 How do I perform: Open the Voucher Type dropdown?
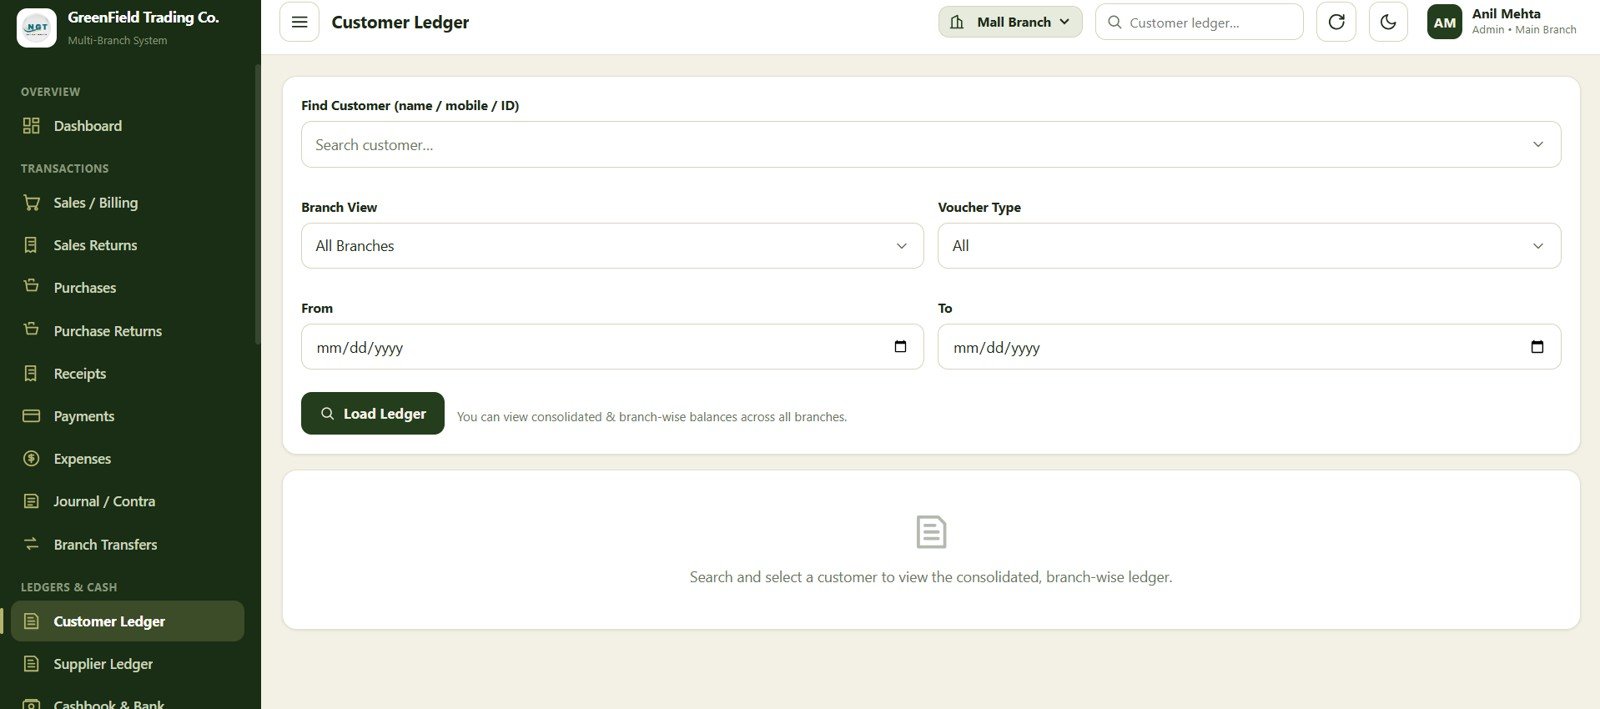tap(1249, 246)
